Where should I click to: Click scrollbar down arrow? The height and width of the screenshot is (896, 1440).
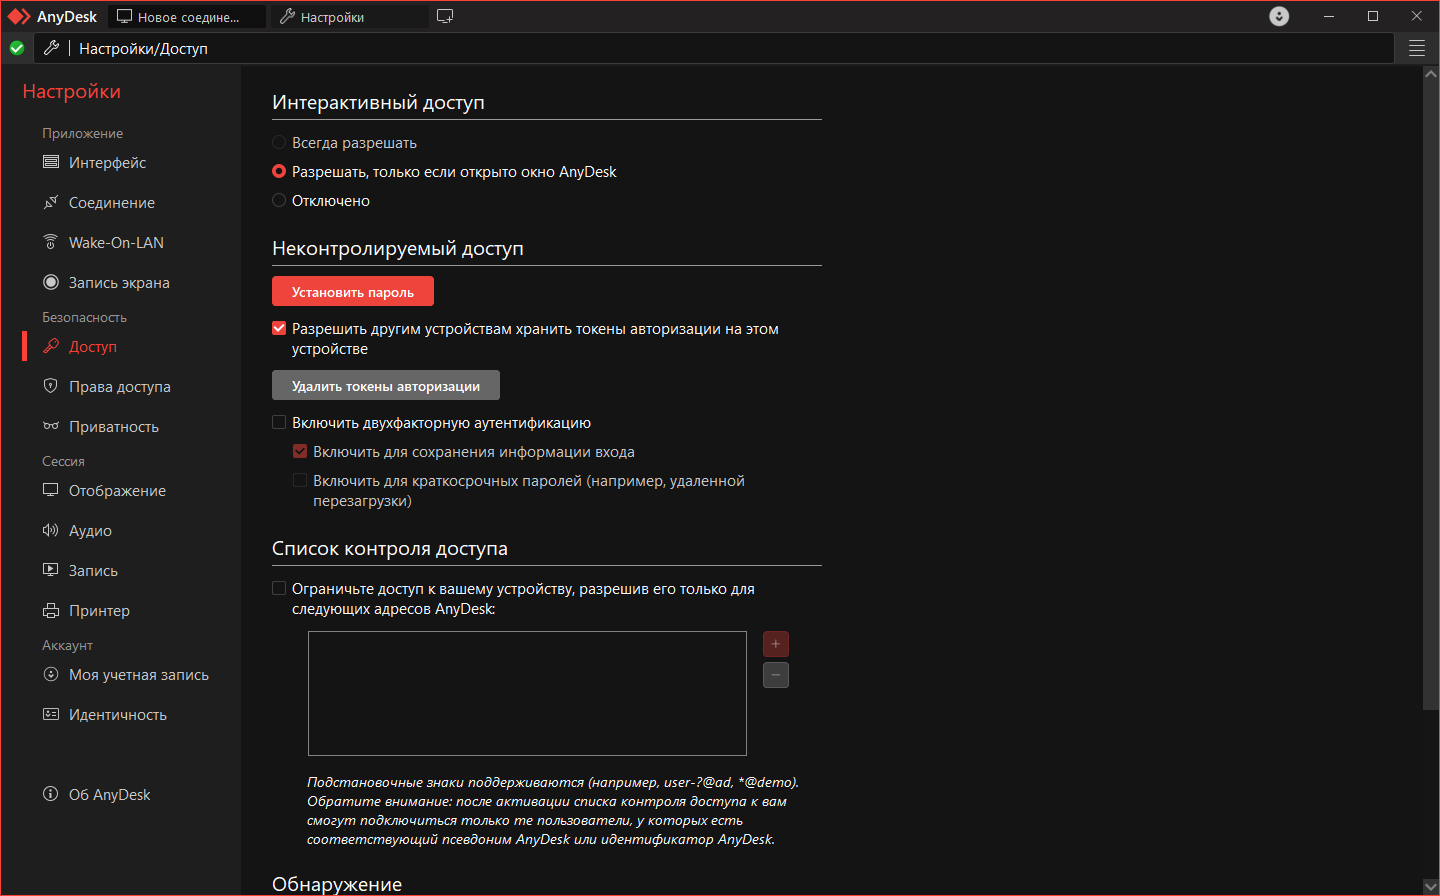pos(1431,886)
